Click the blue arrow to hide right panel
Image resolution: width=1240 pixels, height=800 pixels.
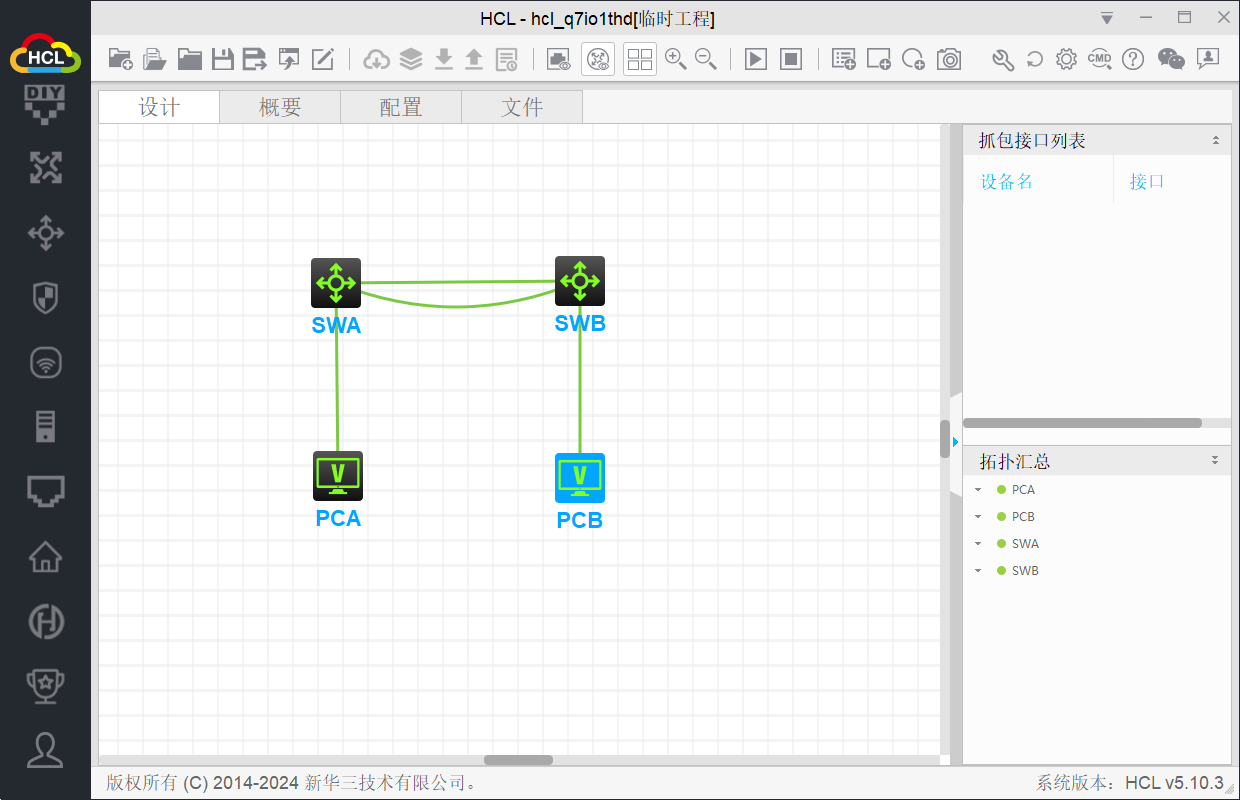pyautogui.click(x=955, y=441)
